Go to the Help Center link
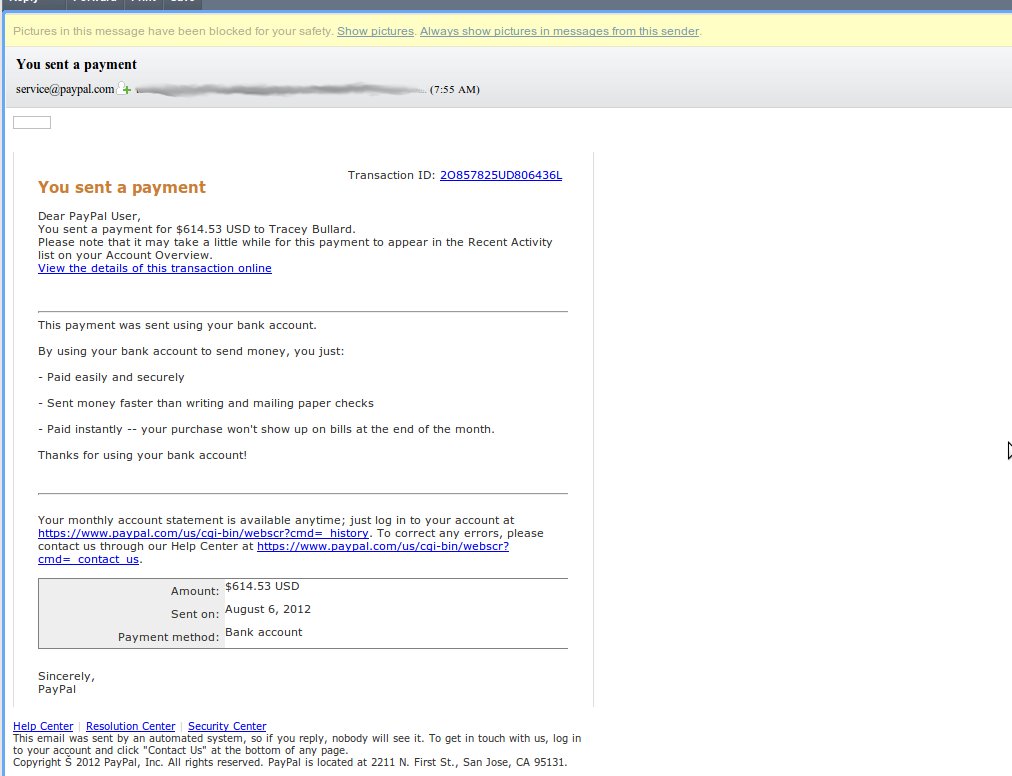 (43, 726)
